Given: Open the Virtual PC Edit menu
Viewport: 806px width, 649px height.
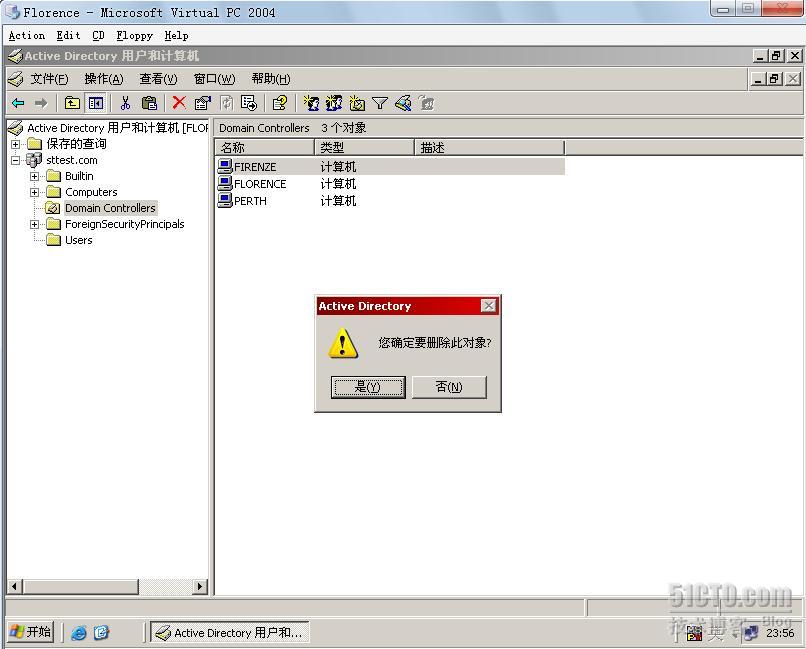Looking at the screenshot, I should (x=68, y=35).
